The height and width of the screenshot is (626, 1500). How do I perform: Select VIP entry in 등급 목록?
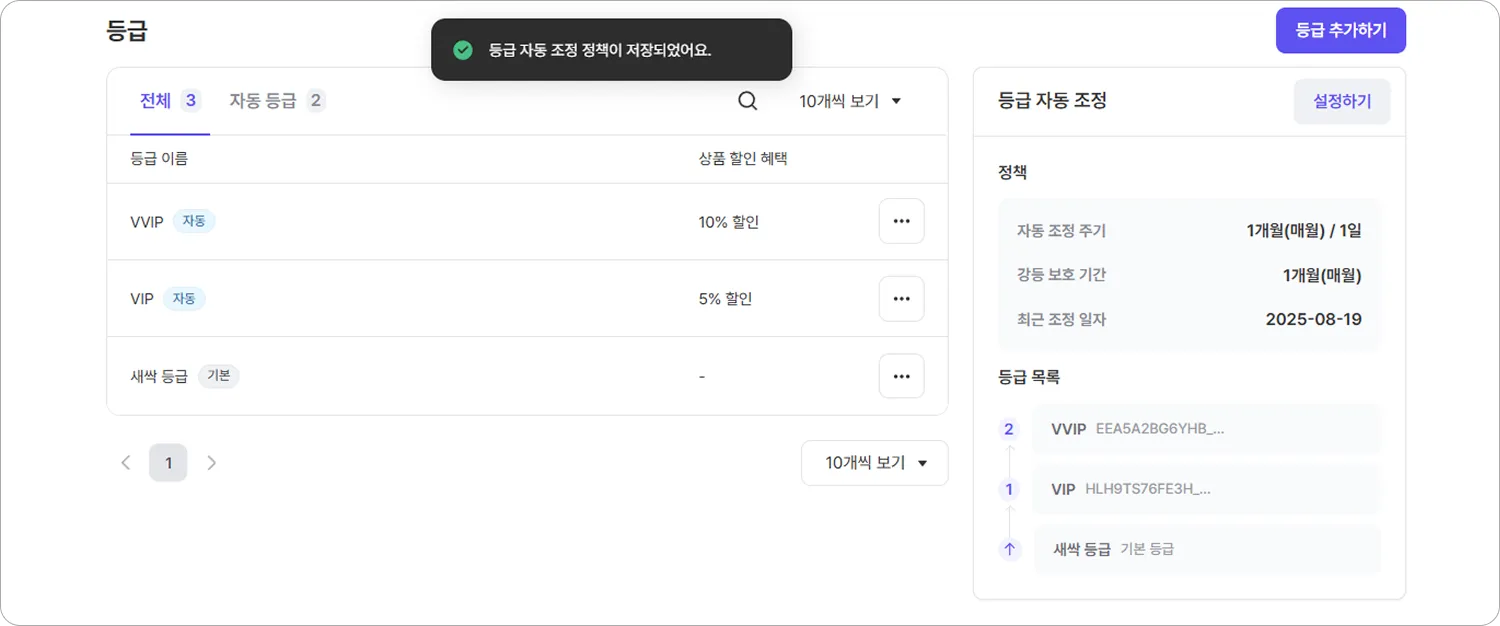[x=1205, y=489]
